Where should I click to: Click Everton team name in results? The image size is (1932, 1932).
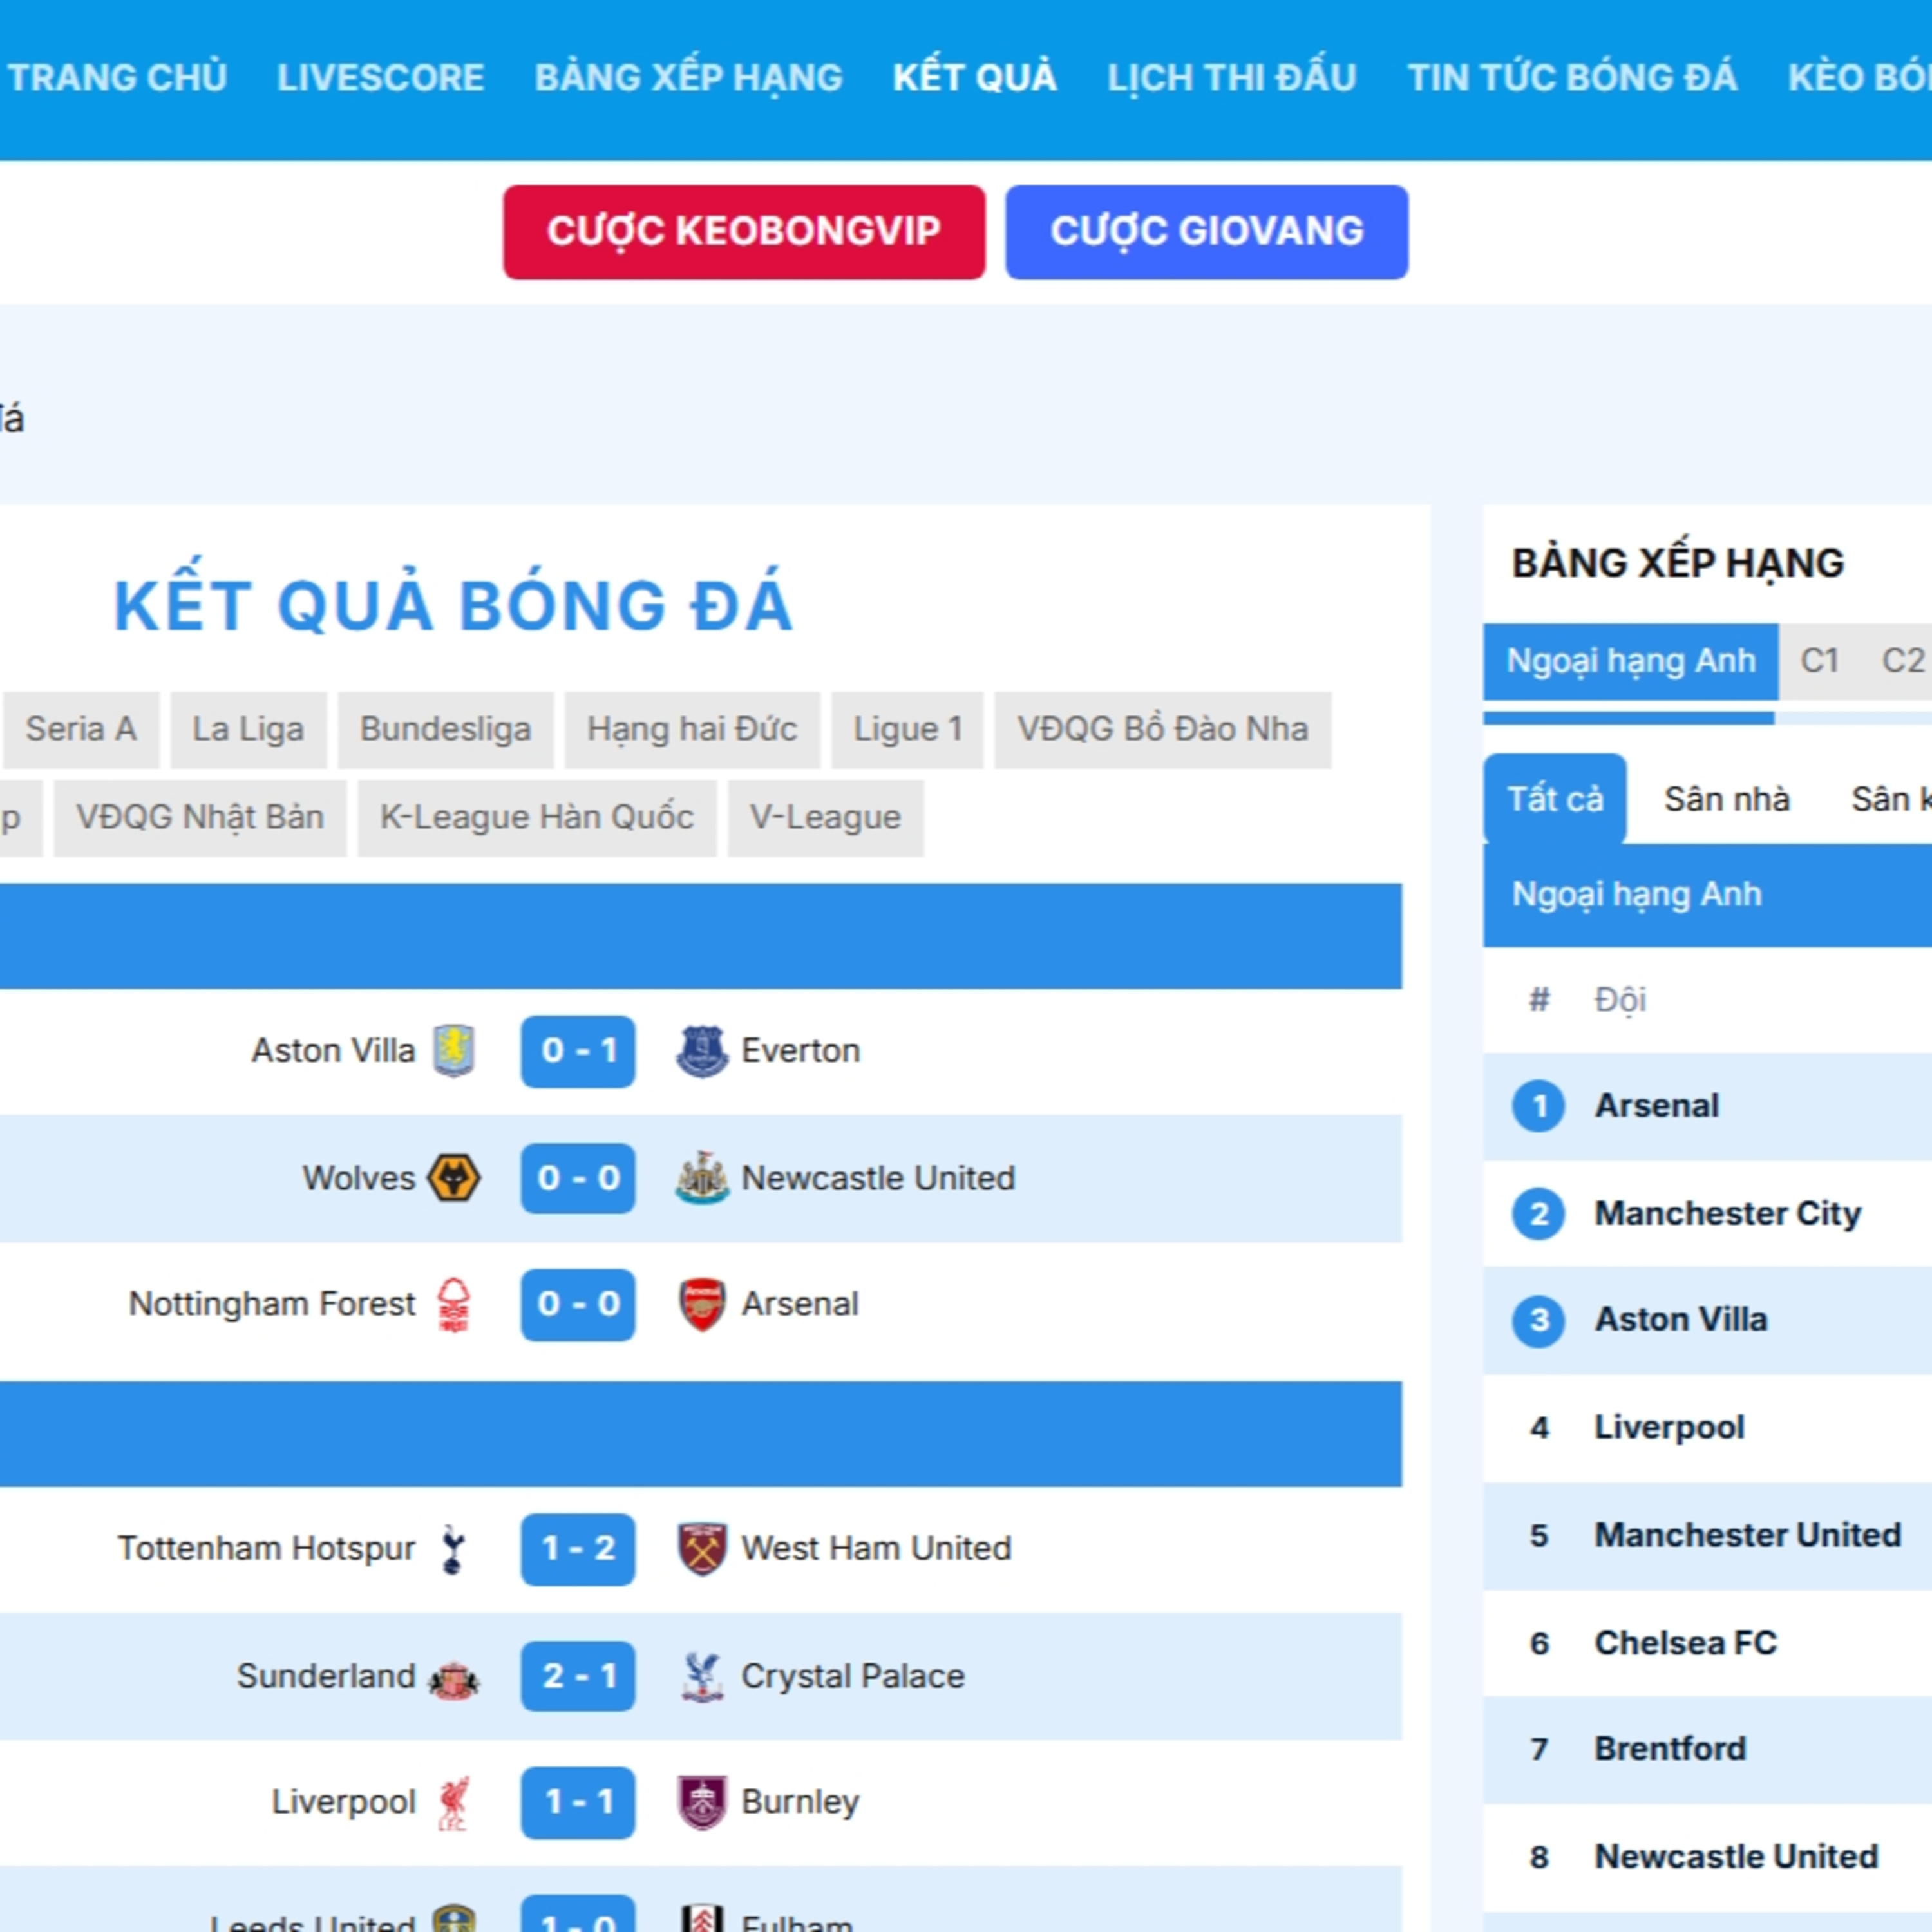pyautogui.click(x=800, y=1051)
